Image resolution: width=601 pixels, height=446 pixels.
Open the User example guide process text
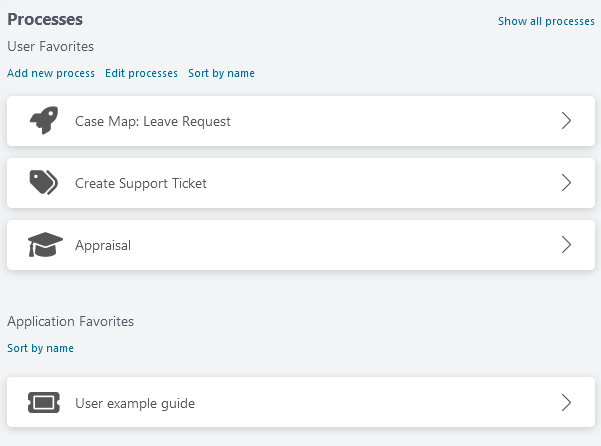point(135,403)
